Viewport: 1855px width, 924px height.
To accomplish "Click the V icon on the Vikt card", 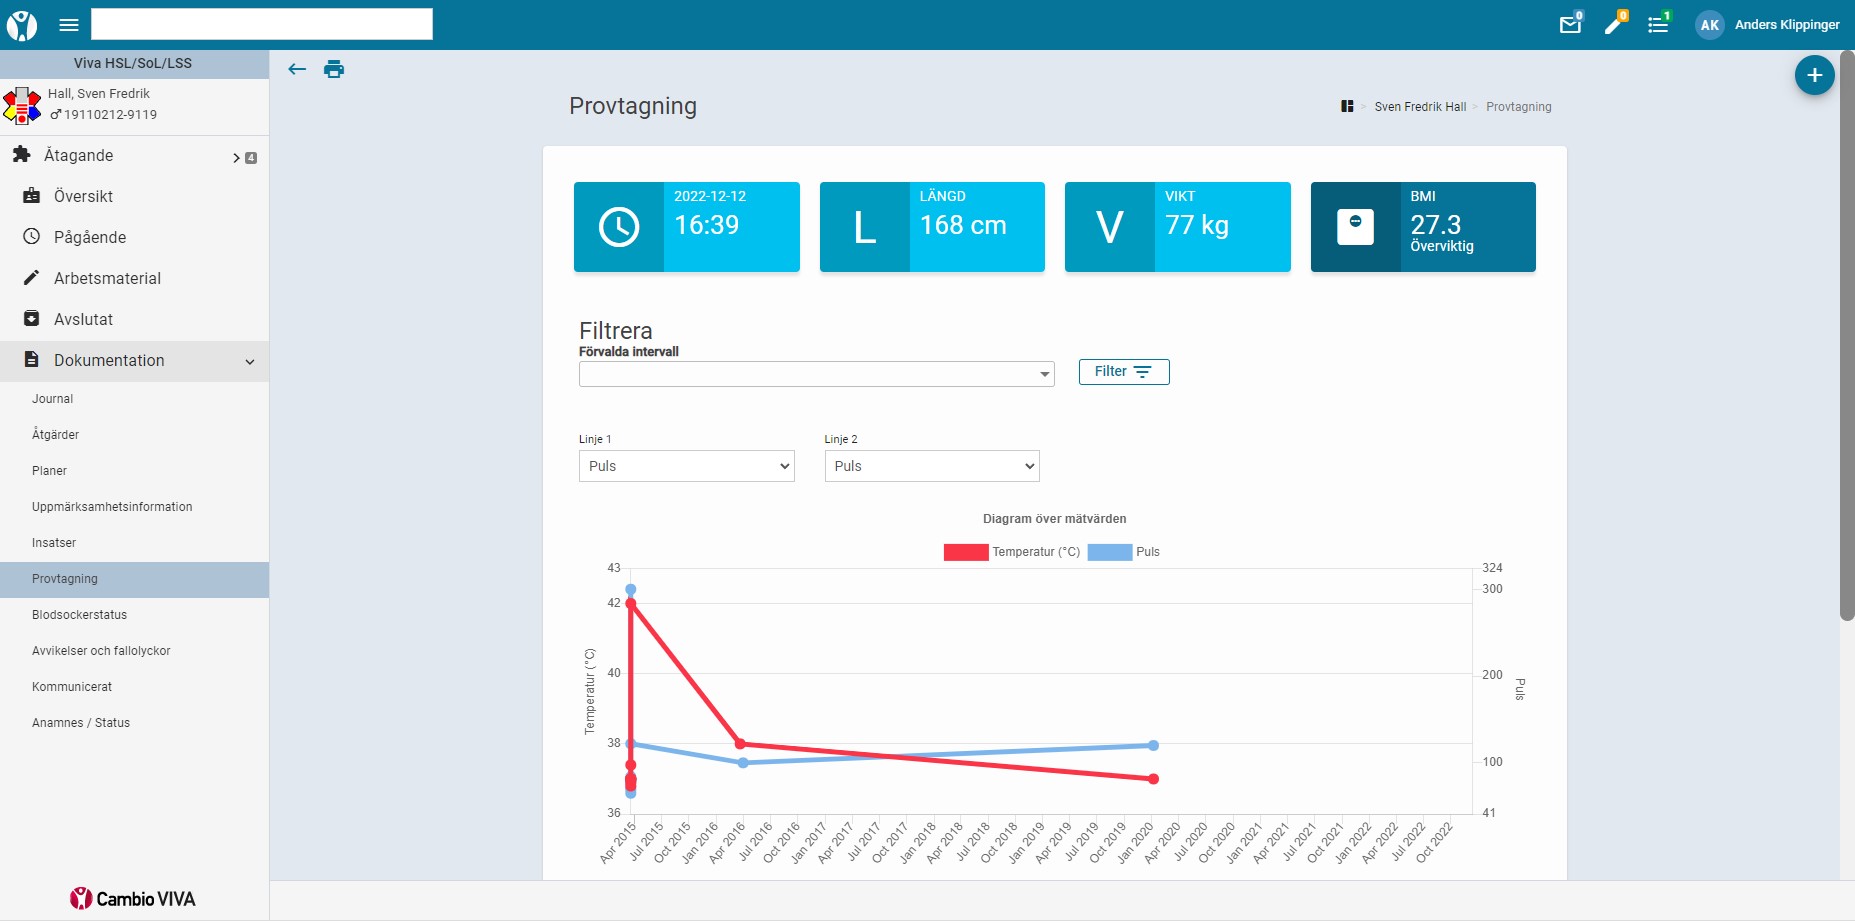I will 1110,227.
